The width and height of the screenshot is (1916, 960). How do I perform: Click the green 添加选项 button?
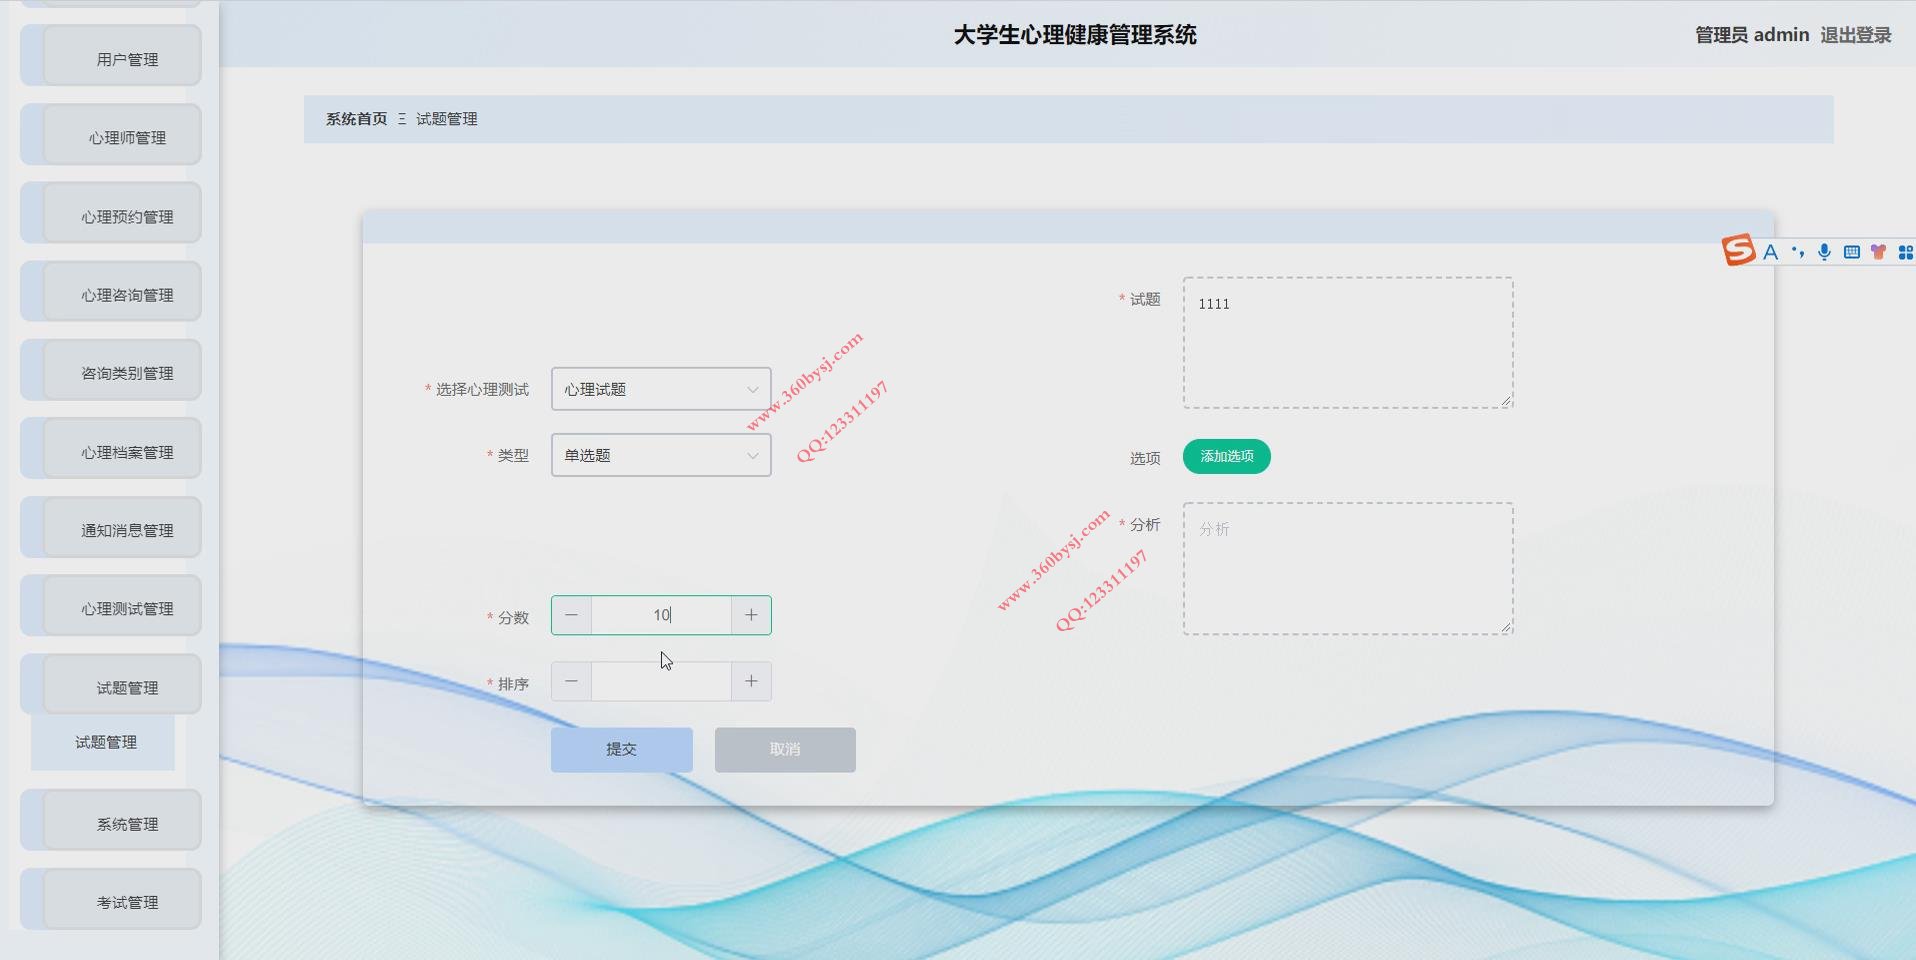(1226, 456)
